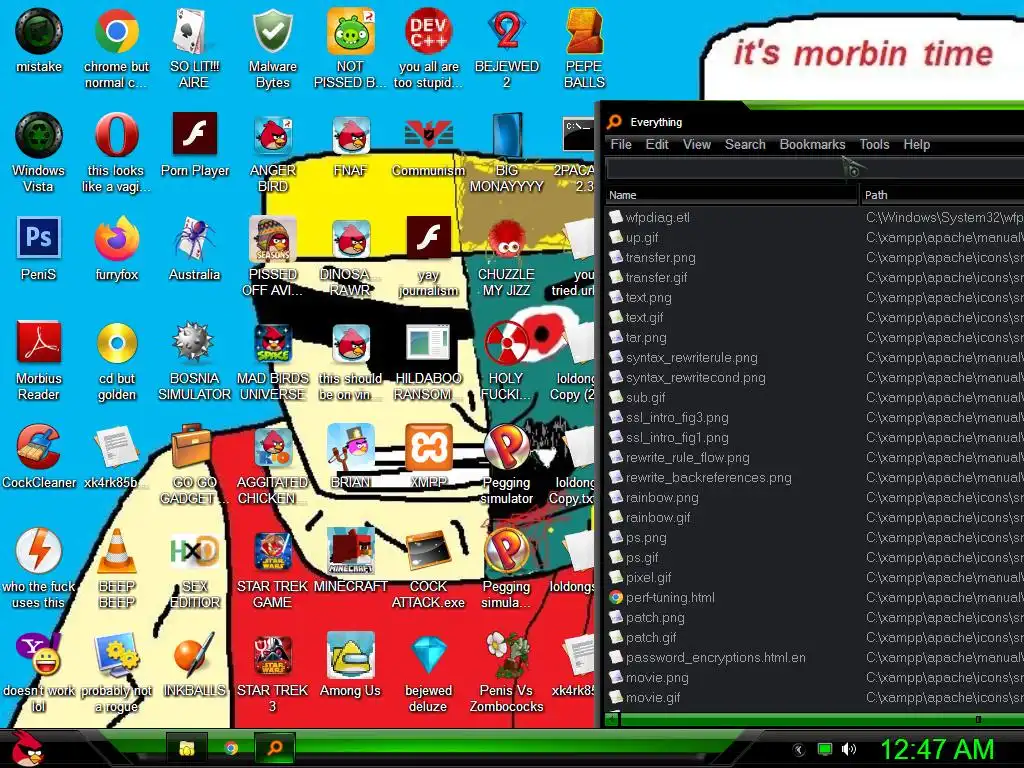Open the file explorer taskbar button

point(187,748)
